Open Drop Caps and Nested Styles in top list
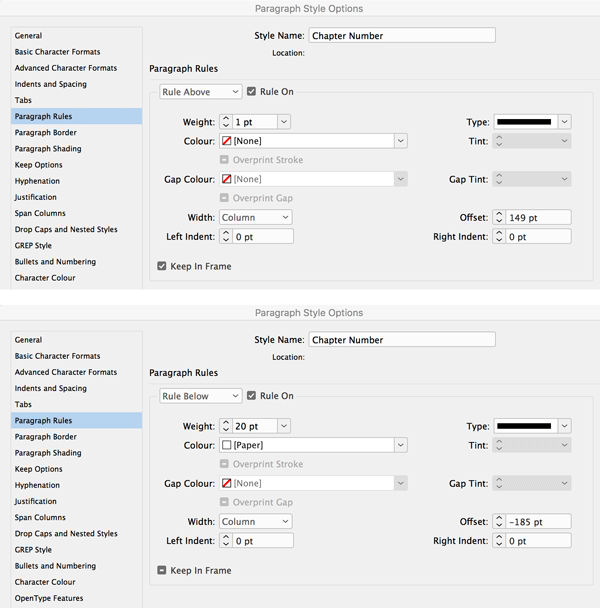Viewport: 600px width, 608px height. [66, 230]
